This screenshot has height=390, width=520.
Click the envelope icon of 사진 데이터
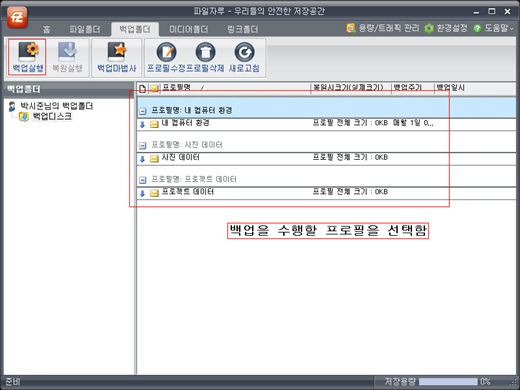tap(154, 159)
